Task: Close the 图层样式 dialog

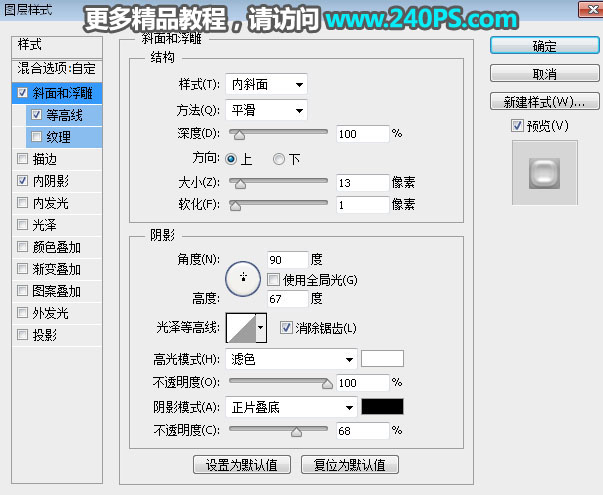Action: pos(591,9)
